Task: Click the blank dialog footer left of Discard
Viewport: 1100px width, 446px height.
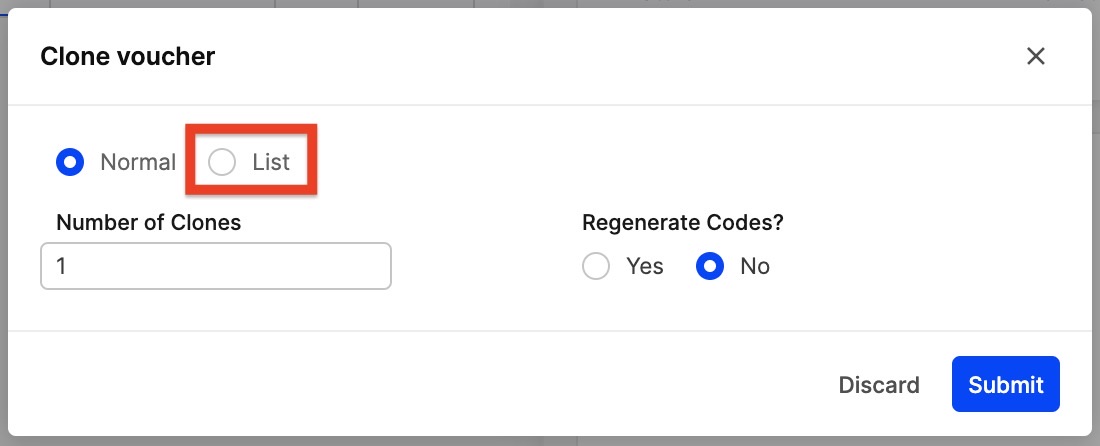Action: point(400,385)
